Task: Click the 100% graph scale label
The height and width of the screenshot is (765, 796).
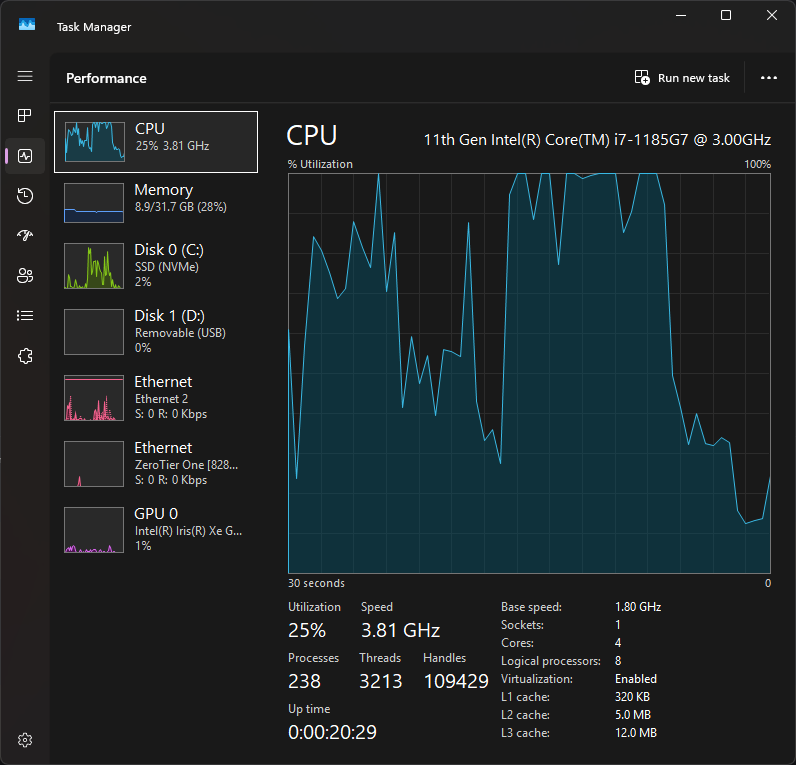Action: coord(757,164)
